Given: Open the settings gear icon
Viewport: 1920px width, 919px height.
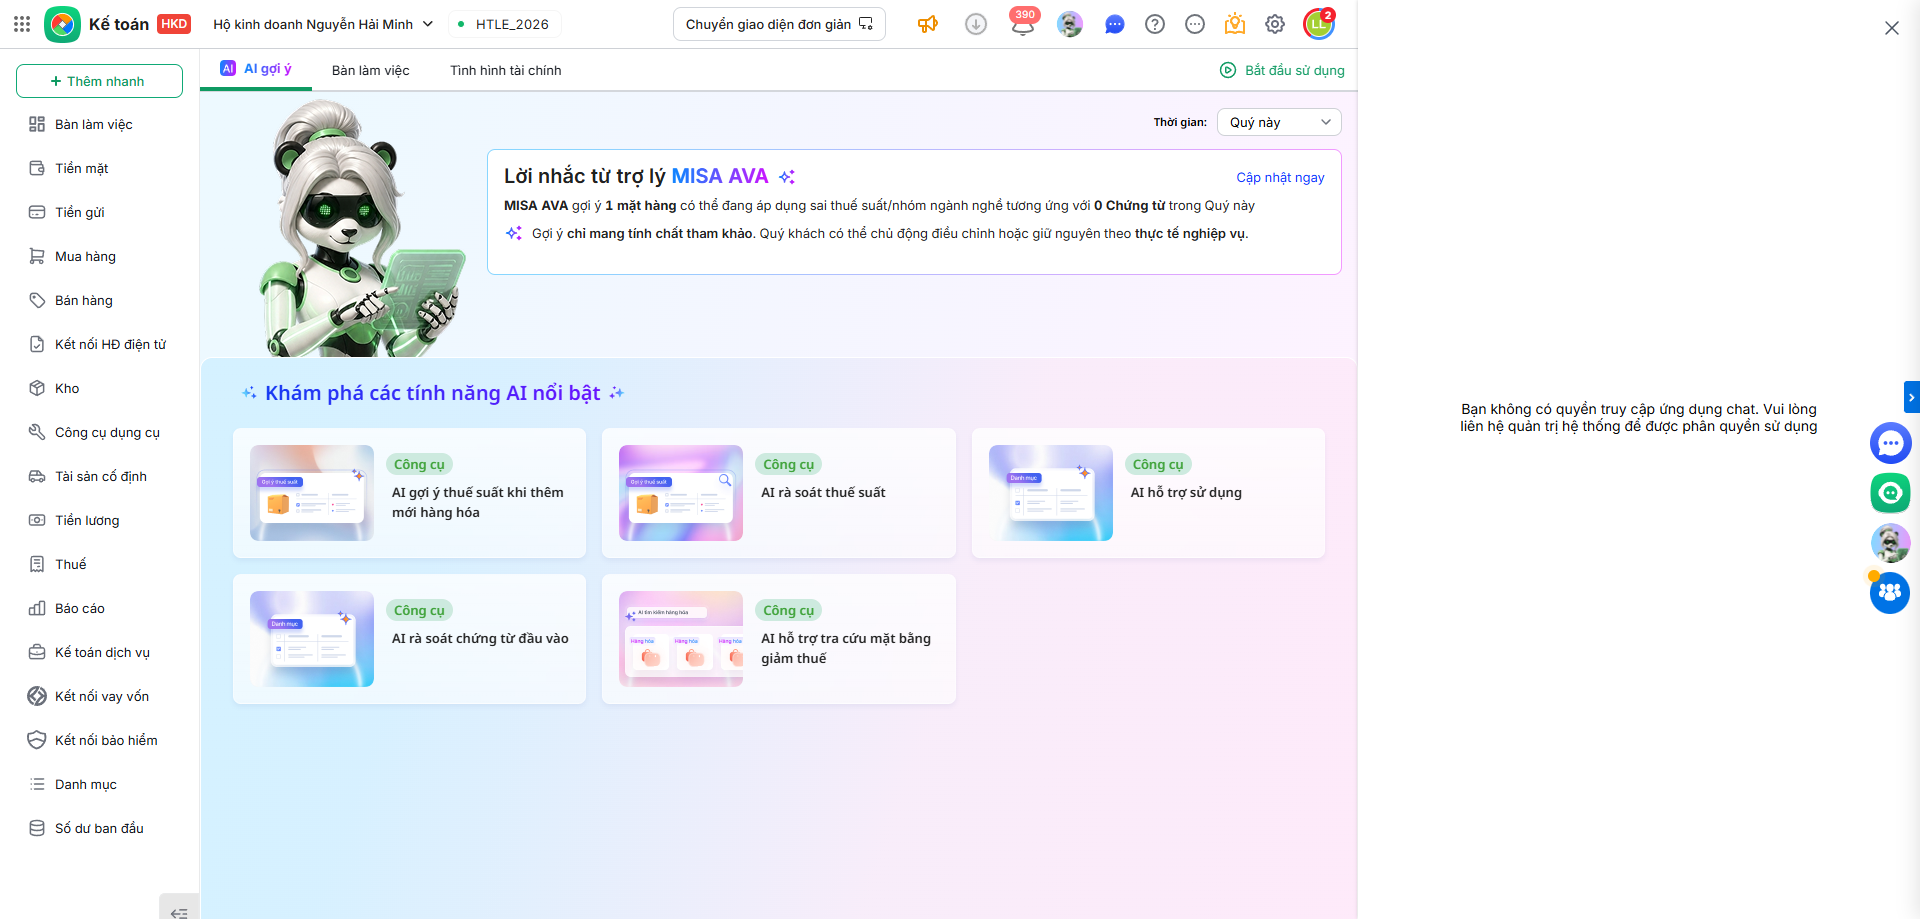Looking at the screenshot, I should [1275, 24].
